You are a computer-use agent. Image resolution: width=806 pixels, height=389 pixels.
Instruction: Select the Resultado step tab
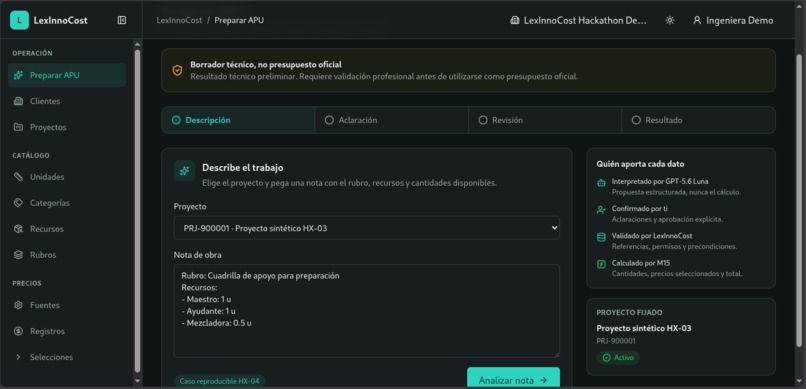pos(699,120)
